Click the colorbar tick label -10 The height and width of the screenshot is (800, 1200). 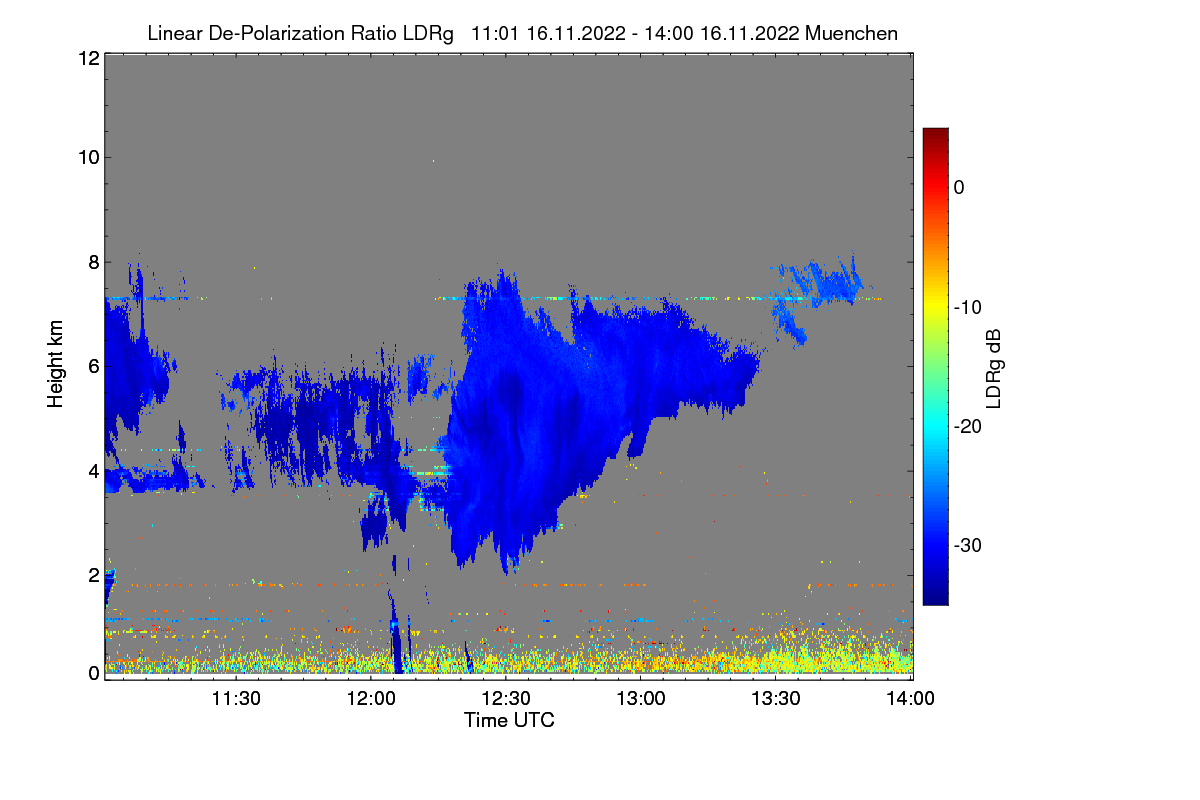[967, 307]
